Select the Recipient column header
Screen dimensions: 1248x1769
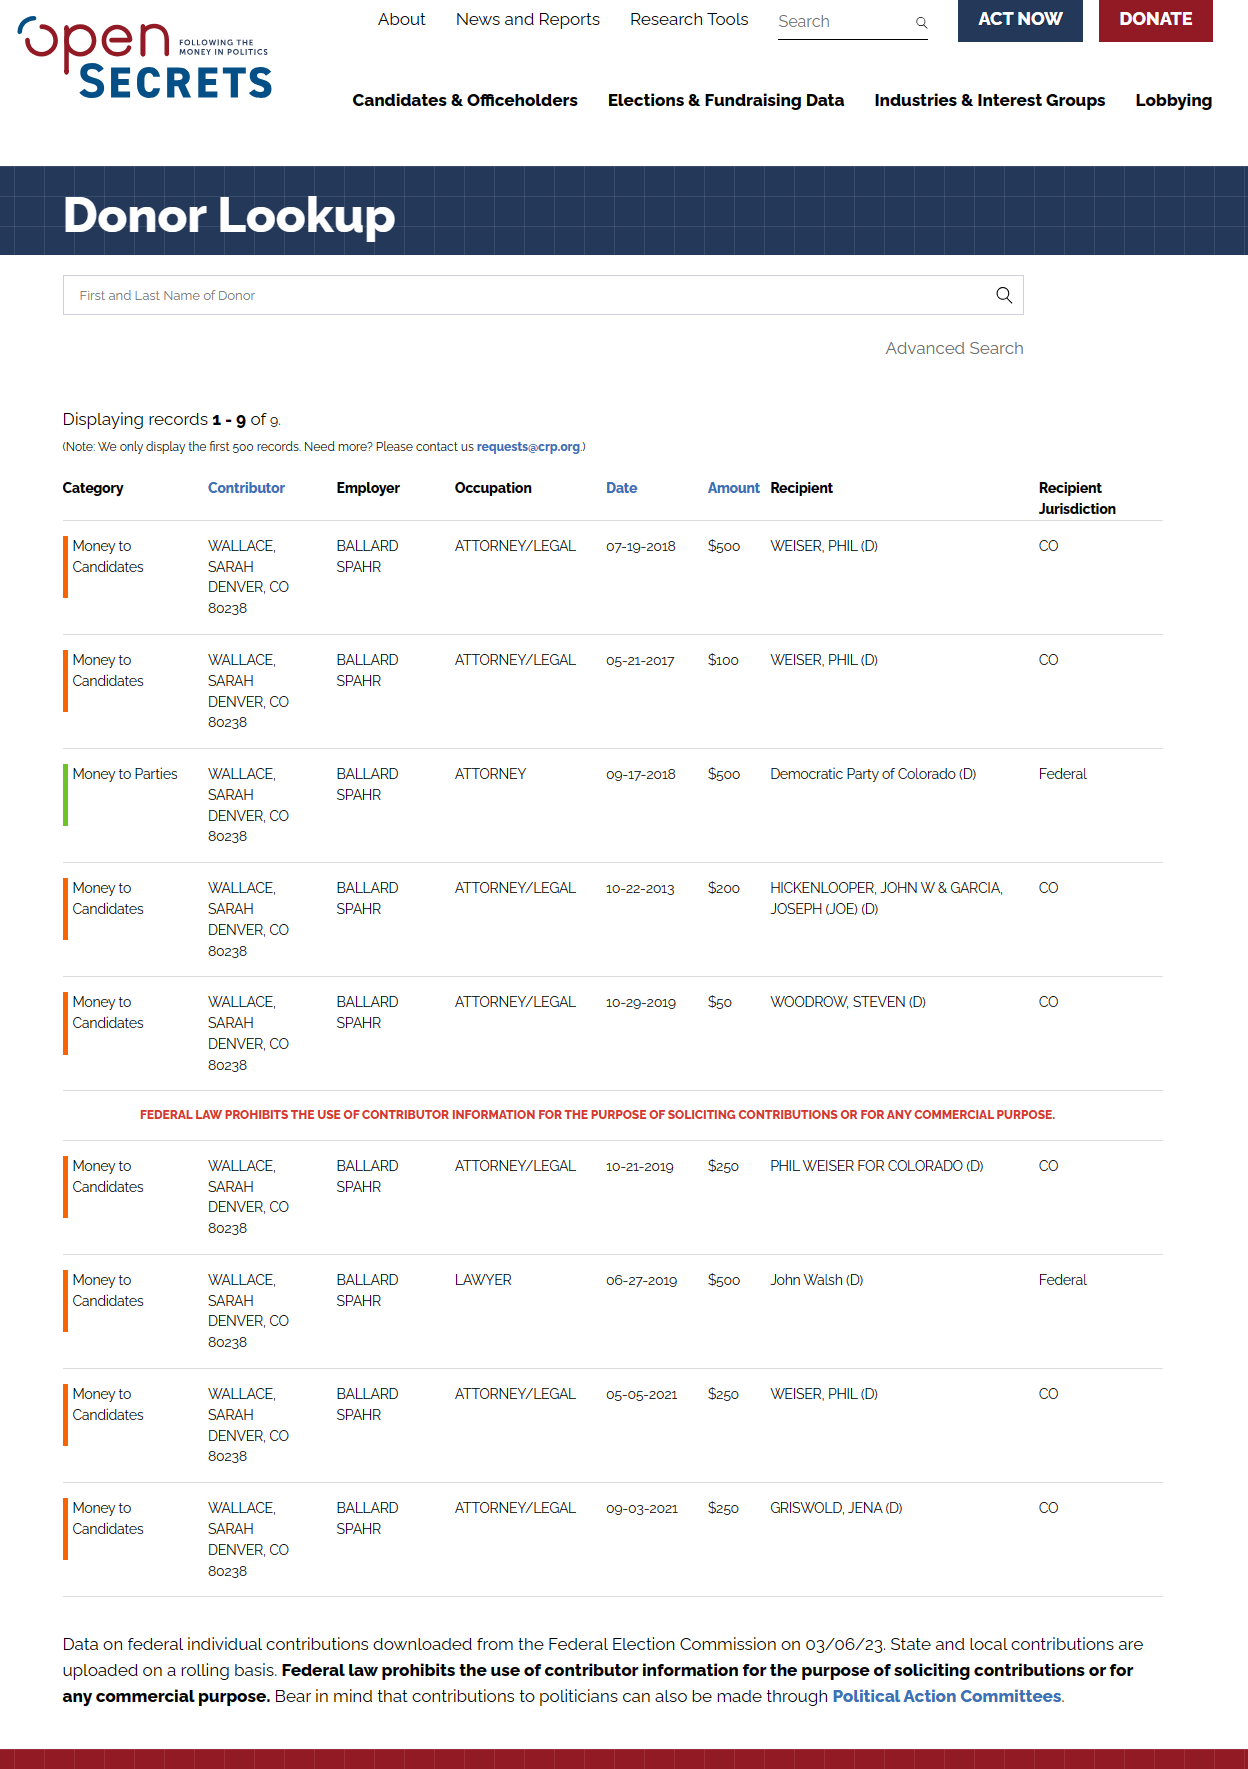(x=801, y=488)
